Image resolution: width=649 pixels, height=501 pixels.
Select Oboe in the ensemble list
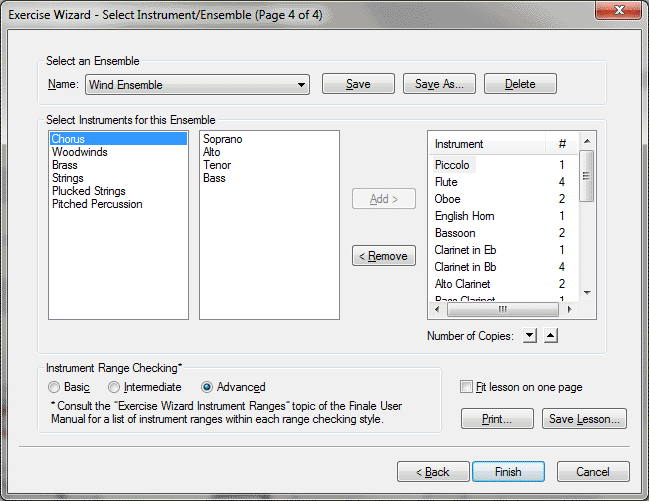pyautogui.click(x=504, y=199)
